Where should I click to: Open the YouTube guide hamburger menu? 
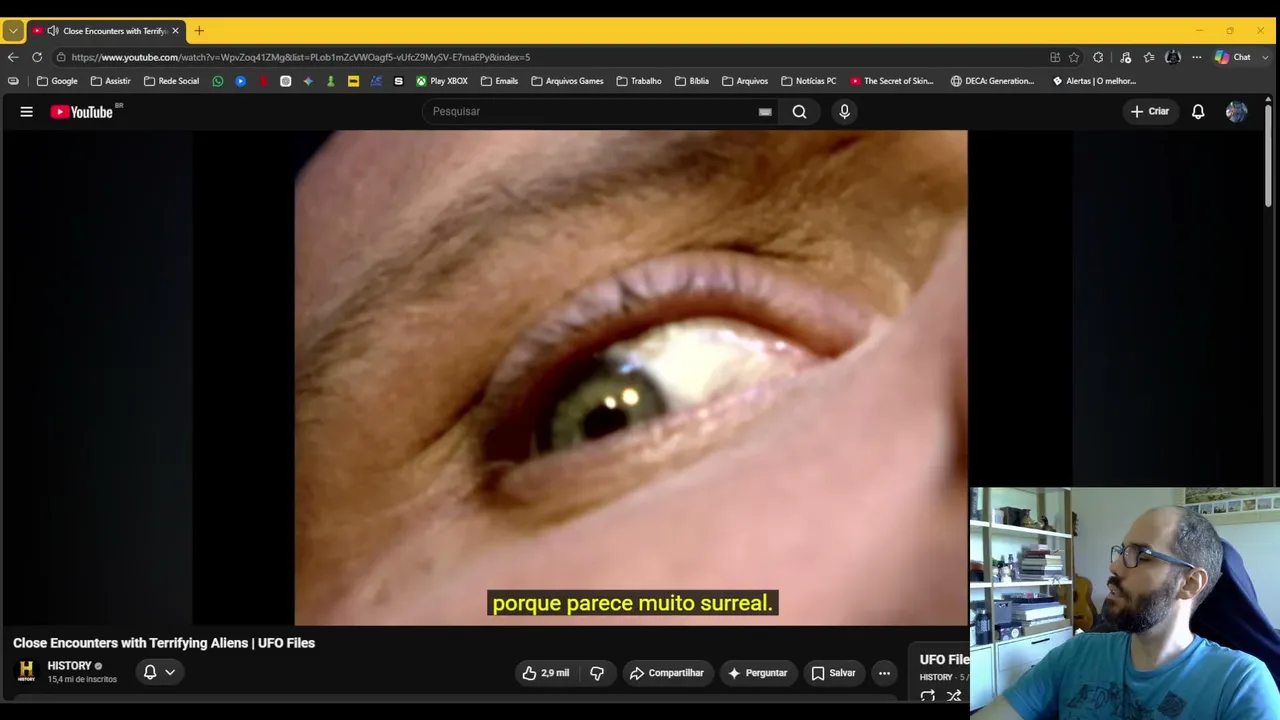click(27, 112)
